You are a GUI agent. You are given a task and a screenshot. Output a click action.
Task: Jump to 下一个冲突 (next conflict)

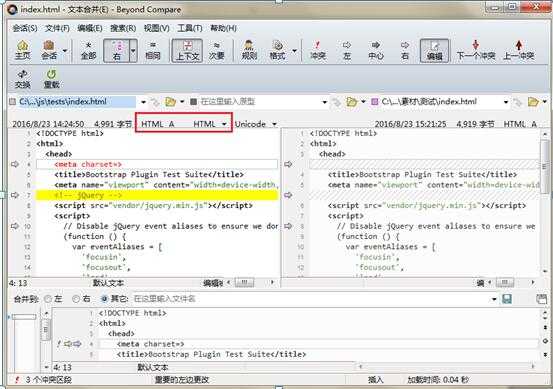tap(476, 50)
